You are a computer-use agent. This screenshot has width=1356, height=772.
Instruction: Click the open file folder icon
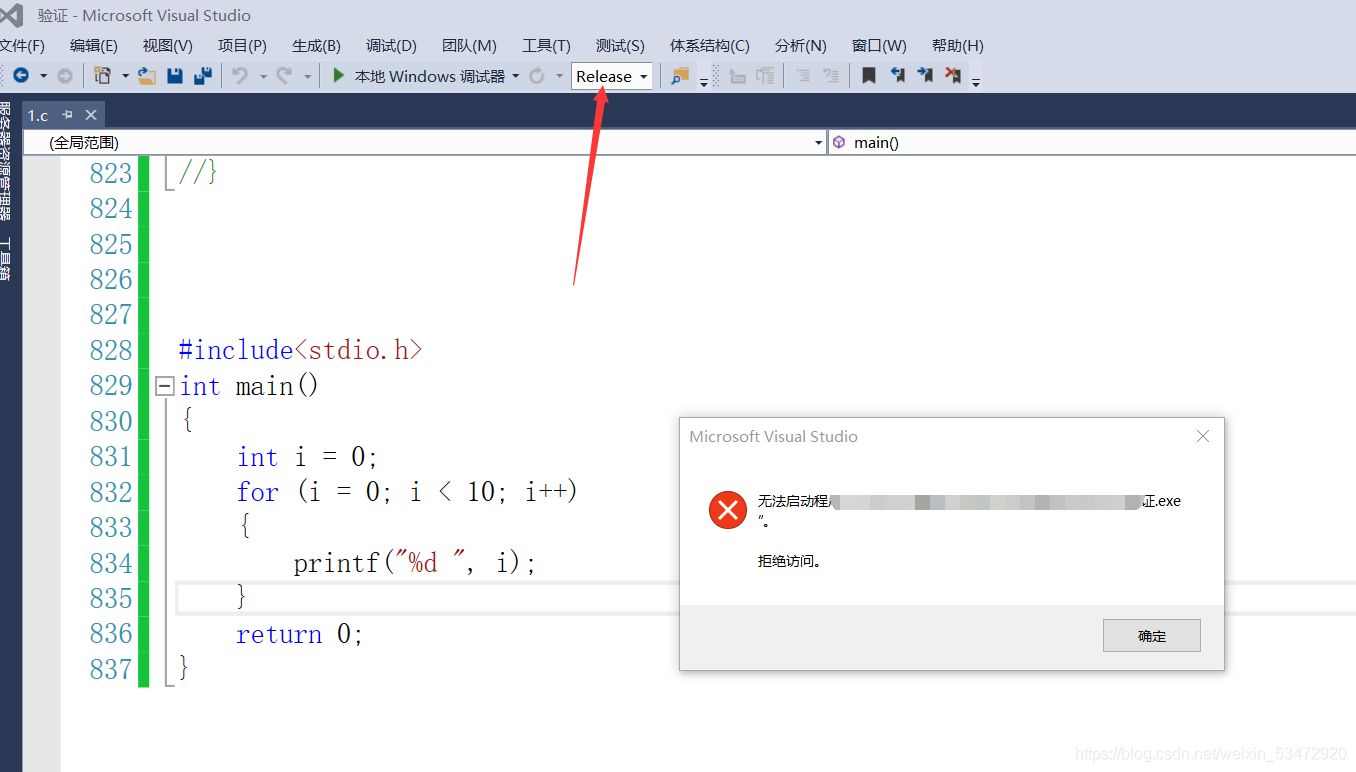[147, 76]
